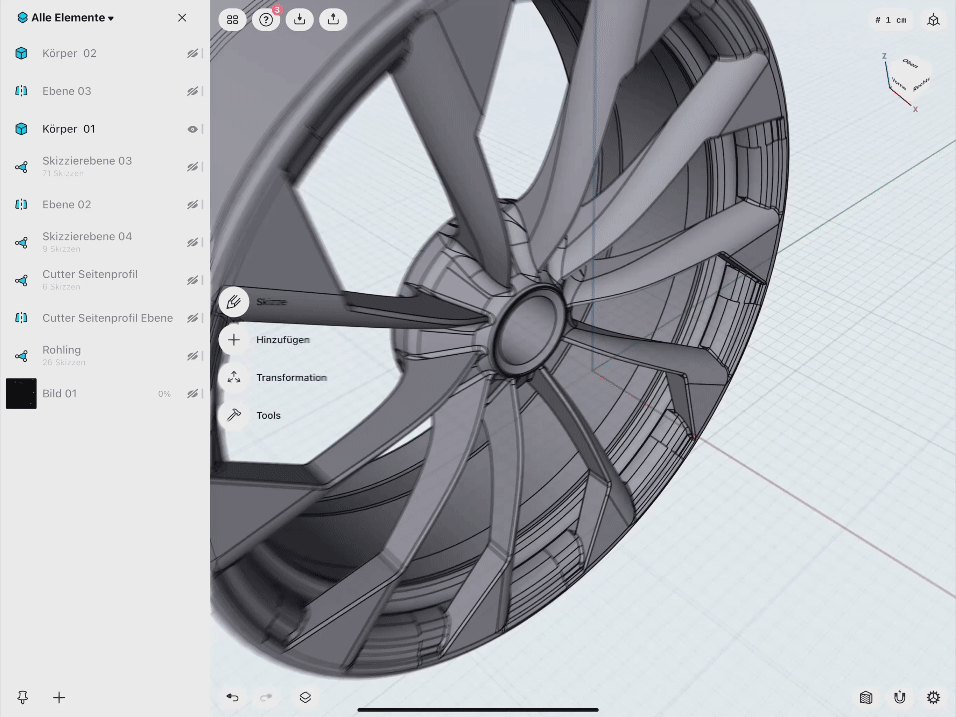
Task: Select the Rohling text label
Action: click(x=62, y=350)
